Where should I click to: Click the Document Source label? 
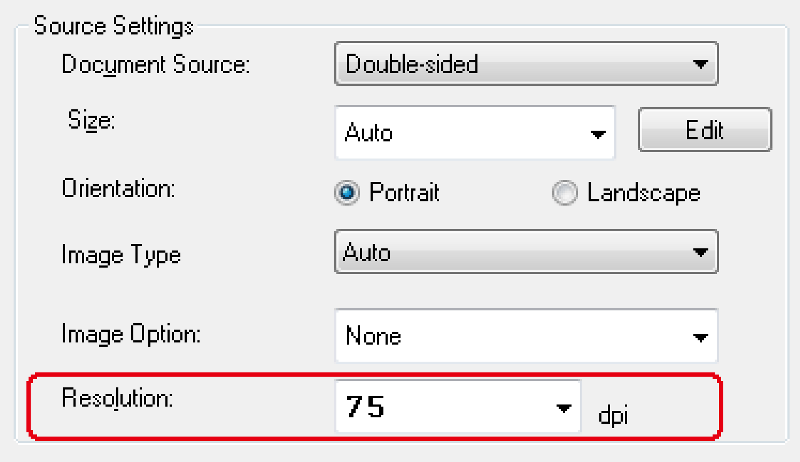(155, 65)
